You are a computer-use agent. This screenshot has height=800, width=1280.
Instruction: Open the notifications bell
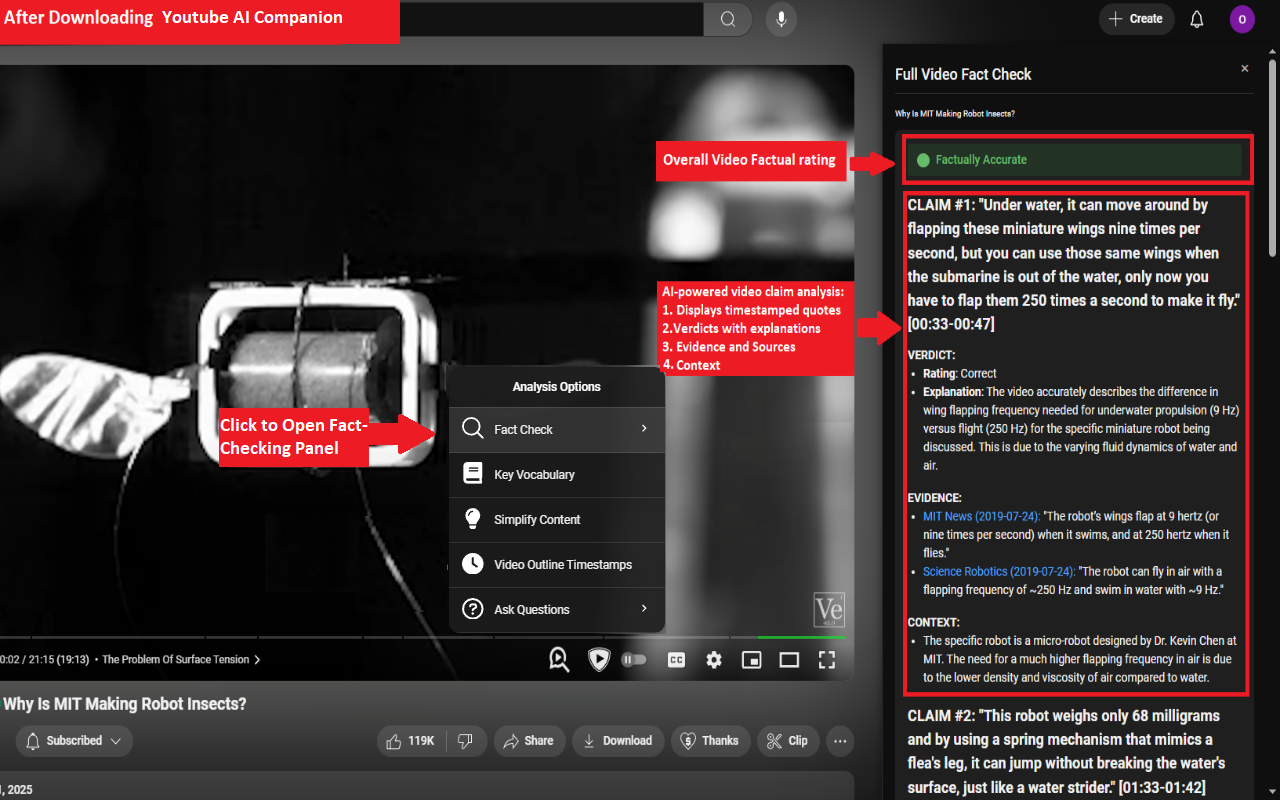(x=1197, y=19)
